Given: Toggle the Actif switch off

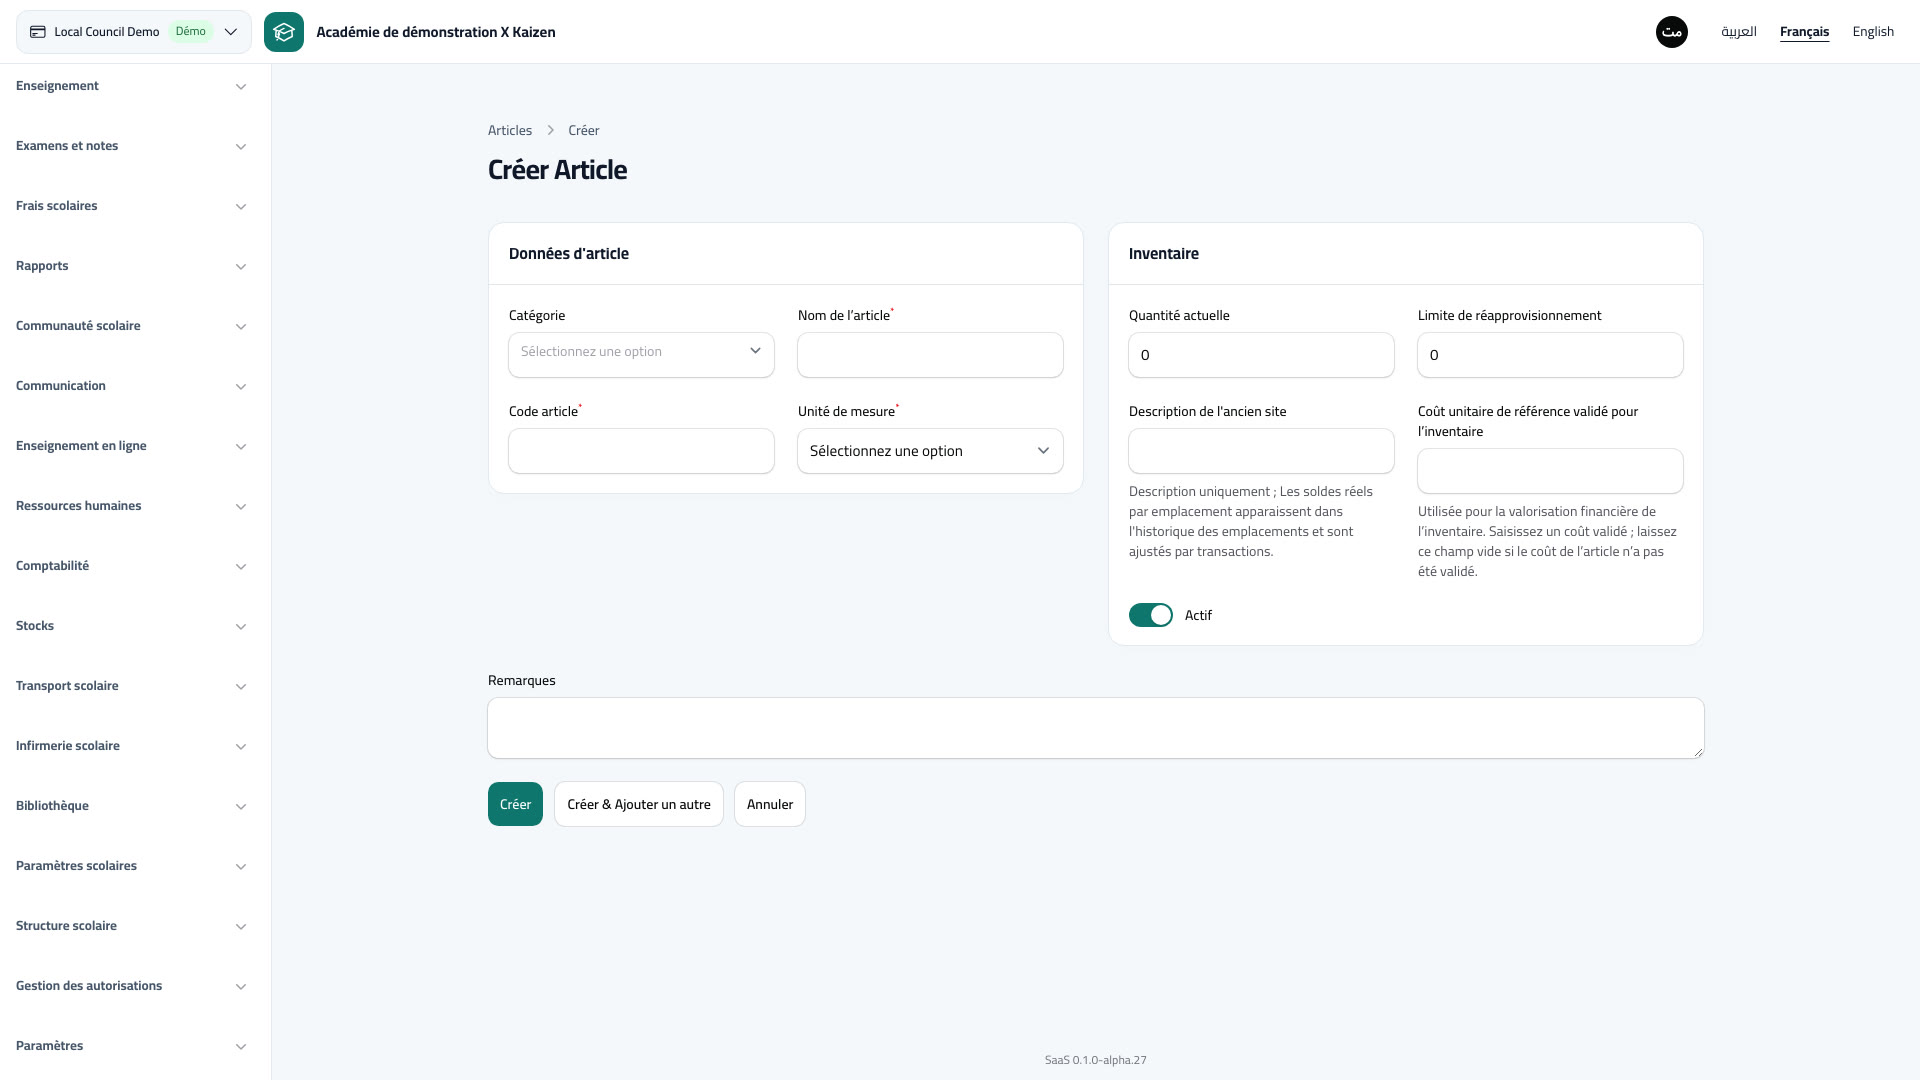Looking at the screenshot, I should 1150,615.
